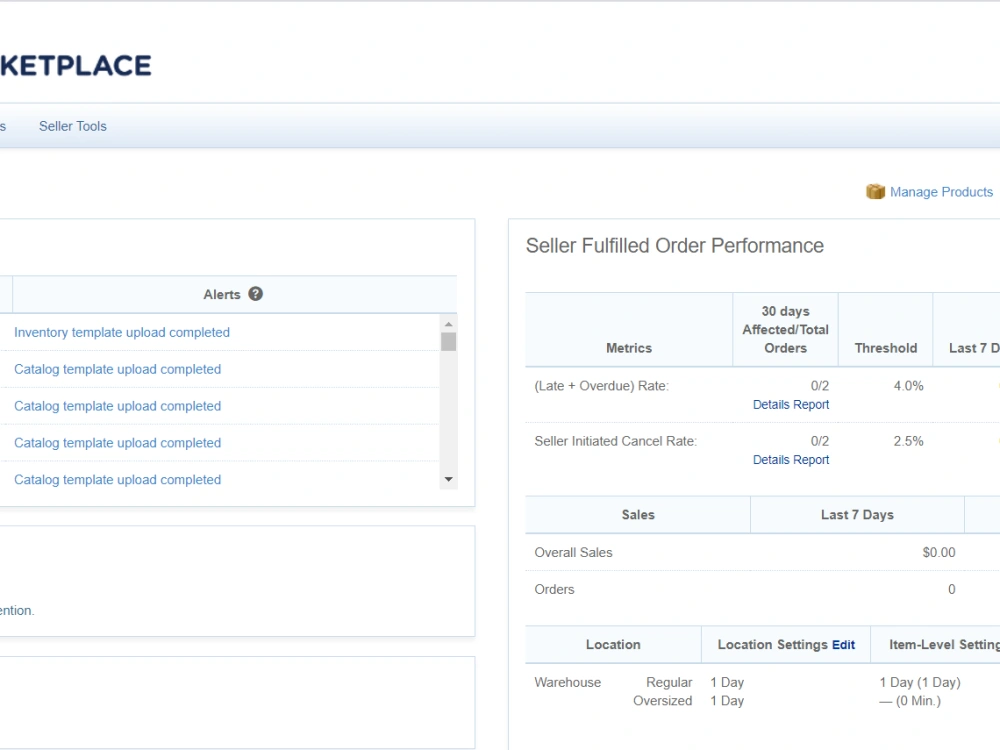The width and height of the screenshot is (1000, 750).
Task: Click the Seller Initiated Cancel Rate label
Action: [615, 441]
